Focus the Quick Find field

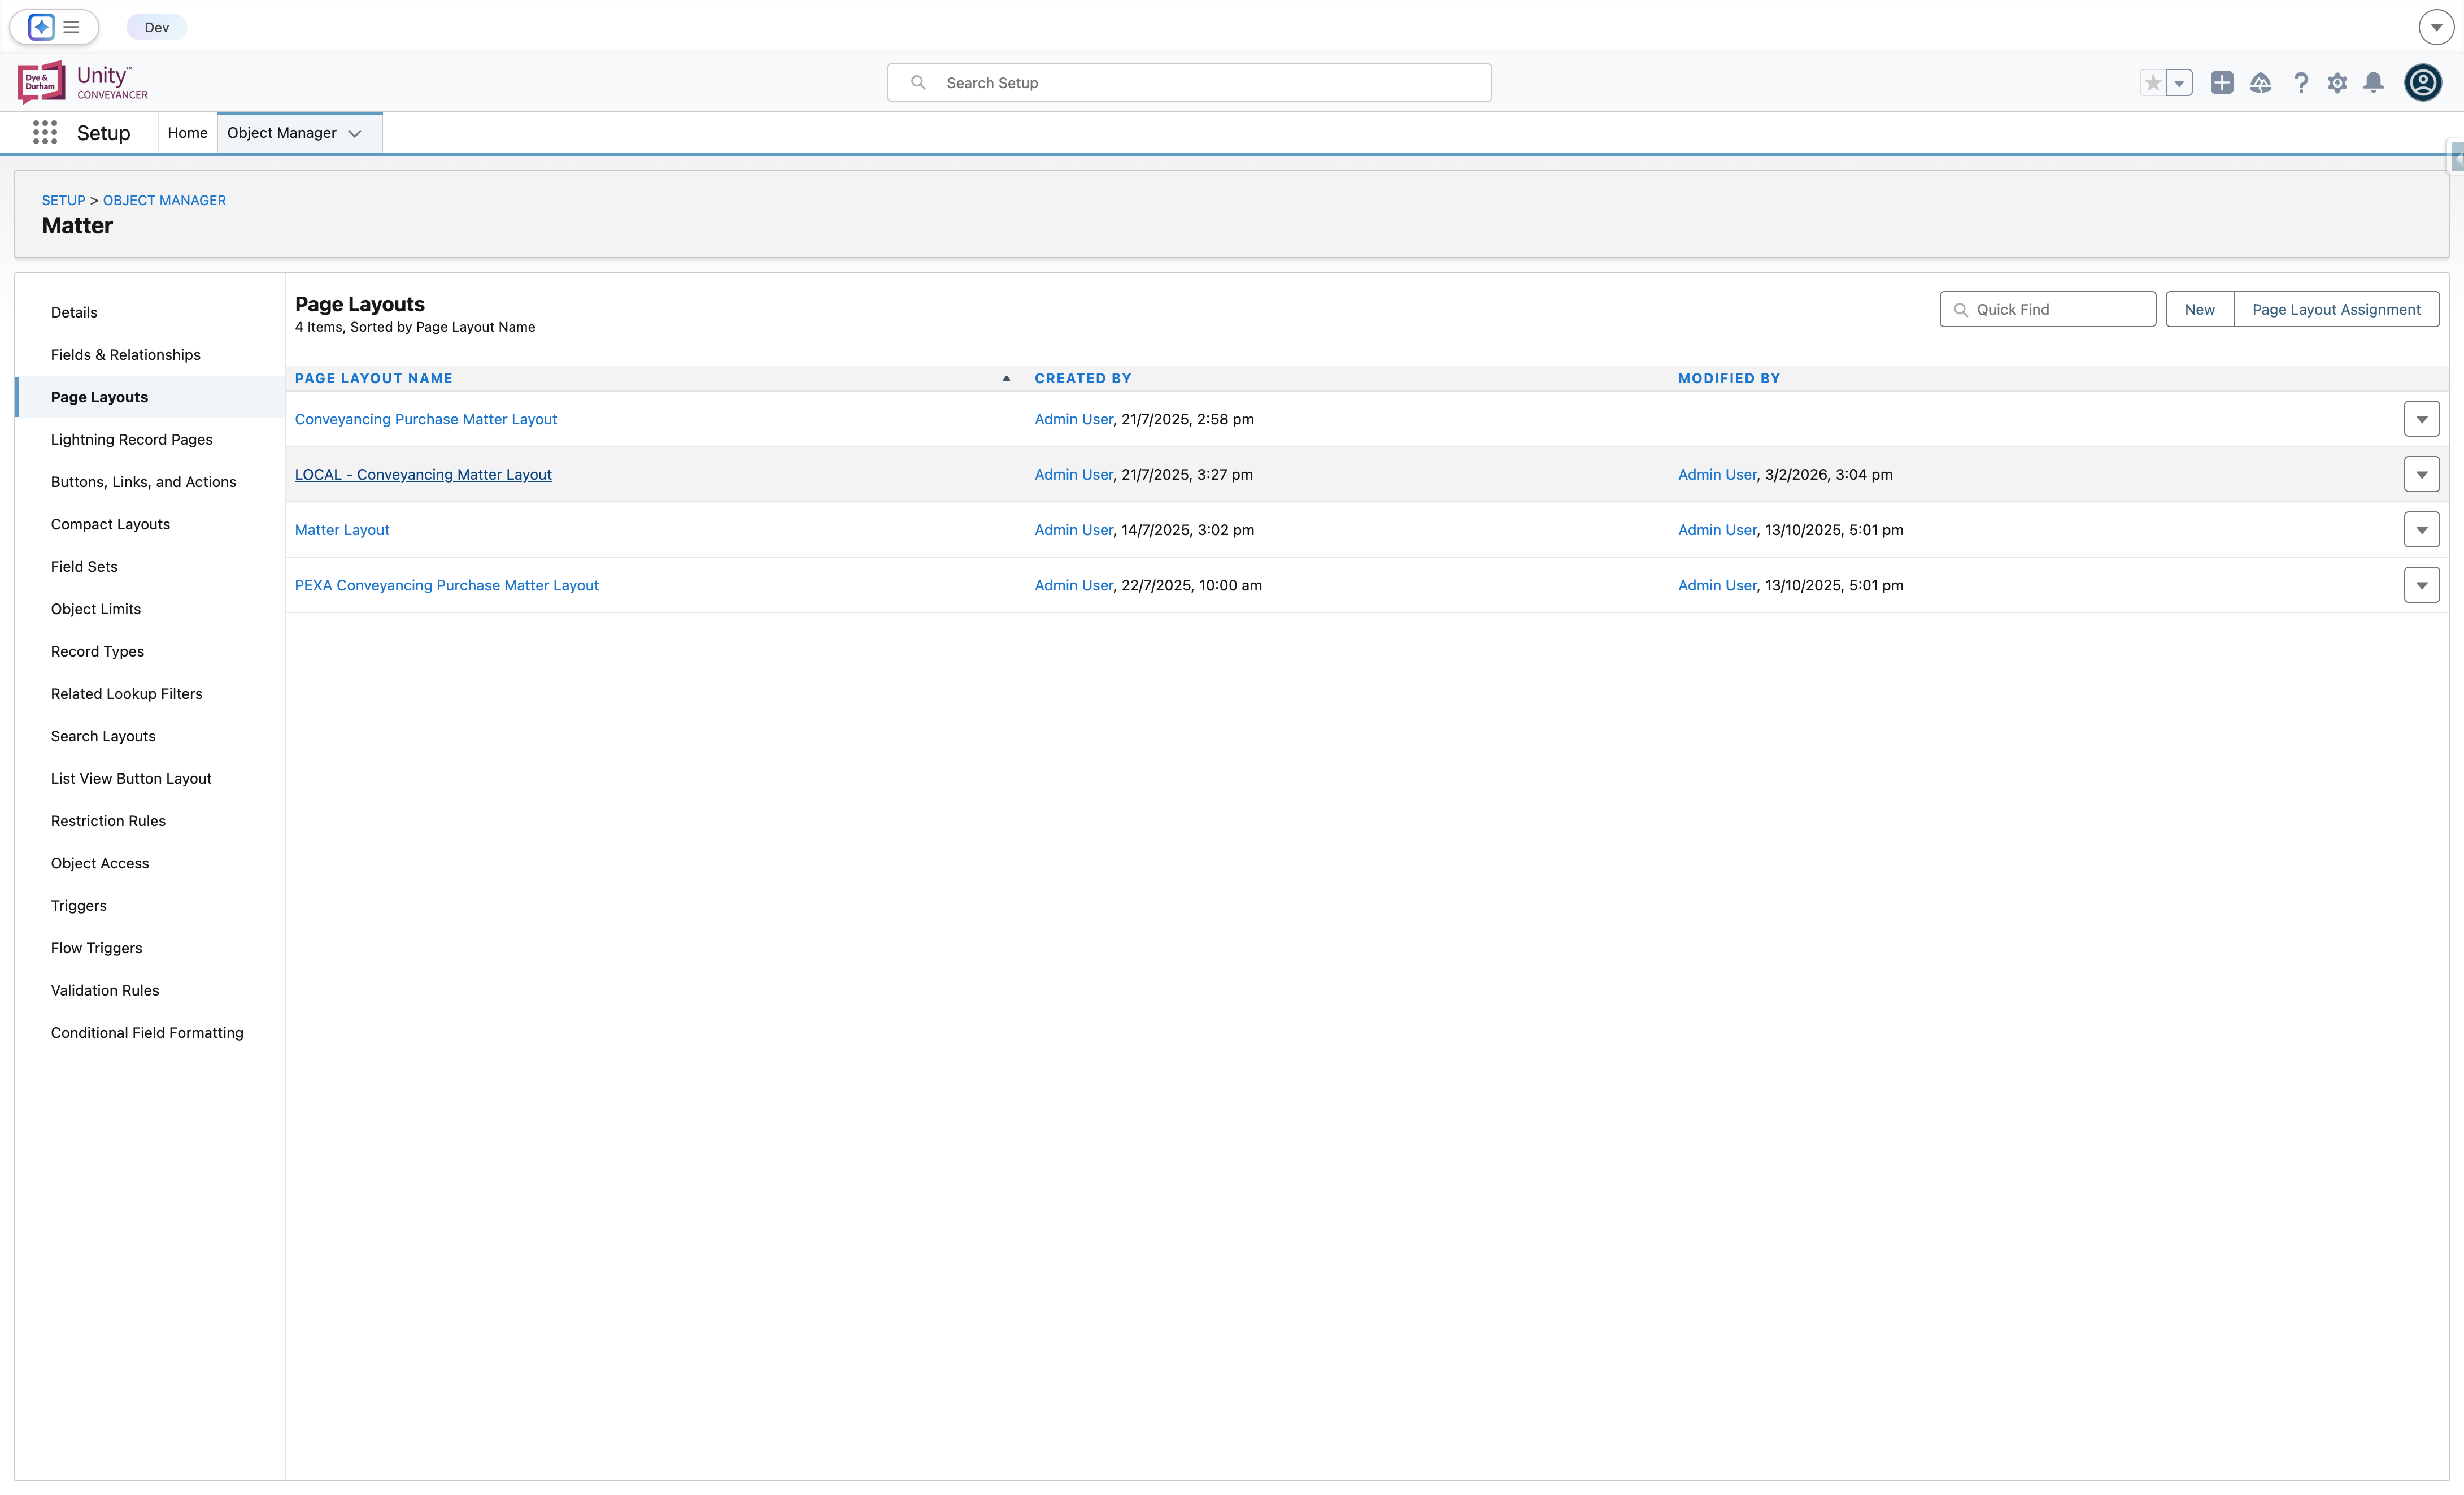tap(2047, 309)
